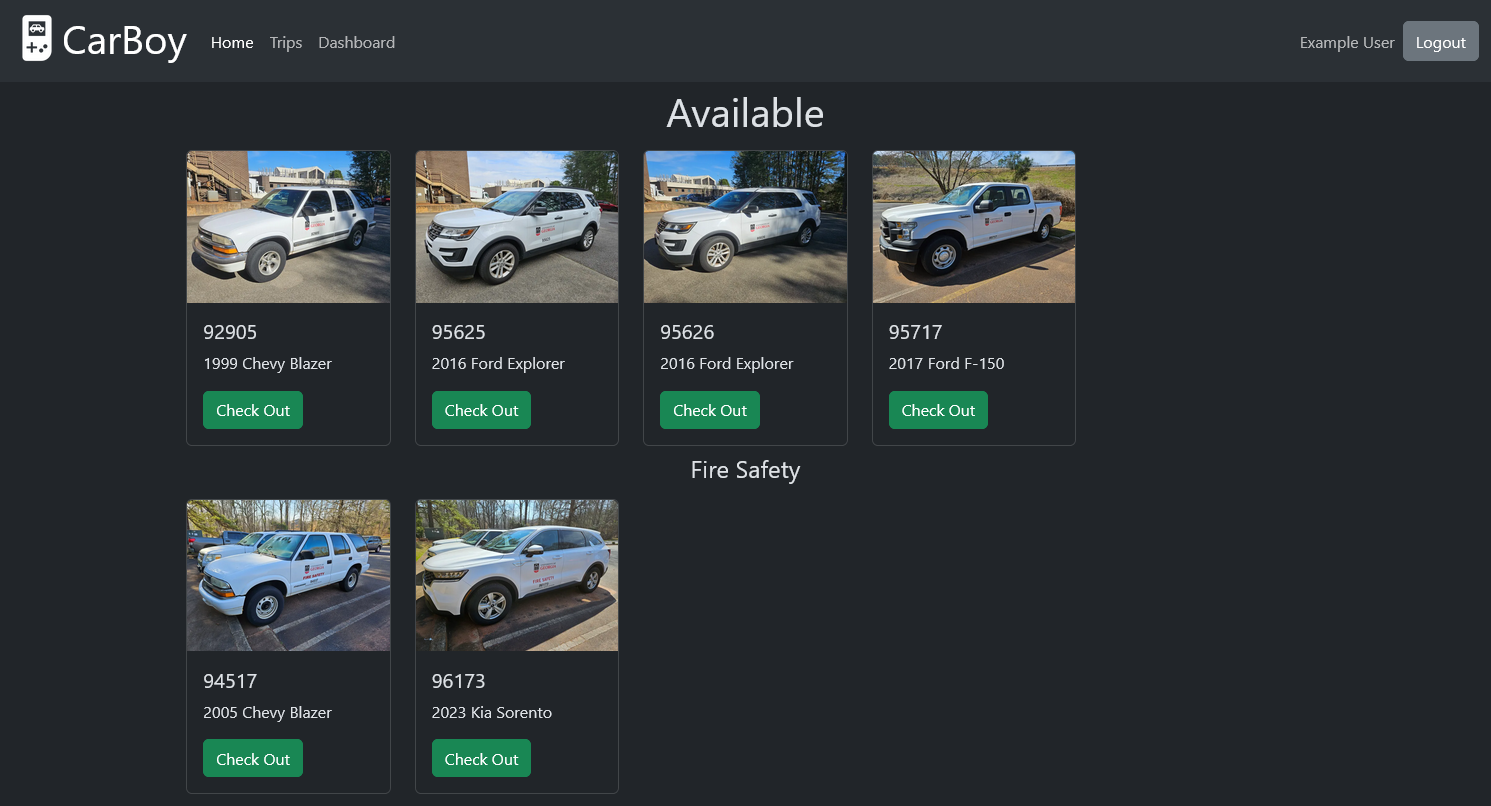Select the photo of vehicle 95625

point(517,227)
